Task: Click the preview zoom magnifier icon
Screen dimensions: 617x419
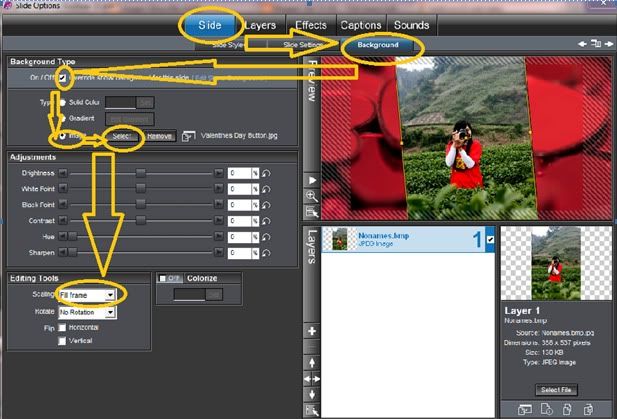Action: click(313, 196)
